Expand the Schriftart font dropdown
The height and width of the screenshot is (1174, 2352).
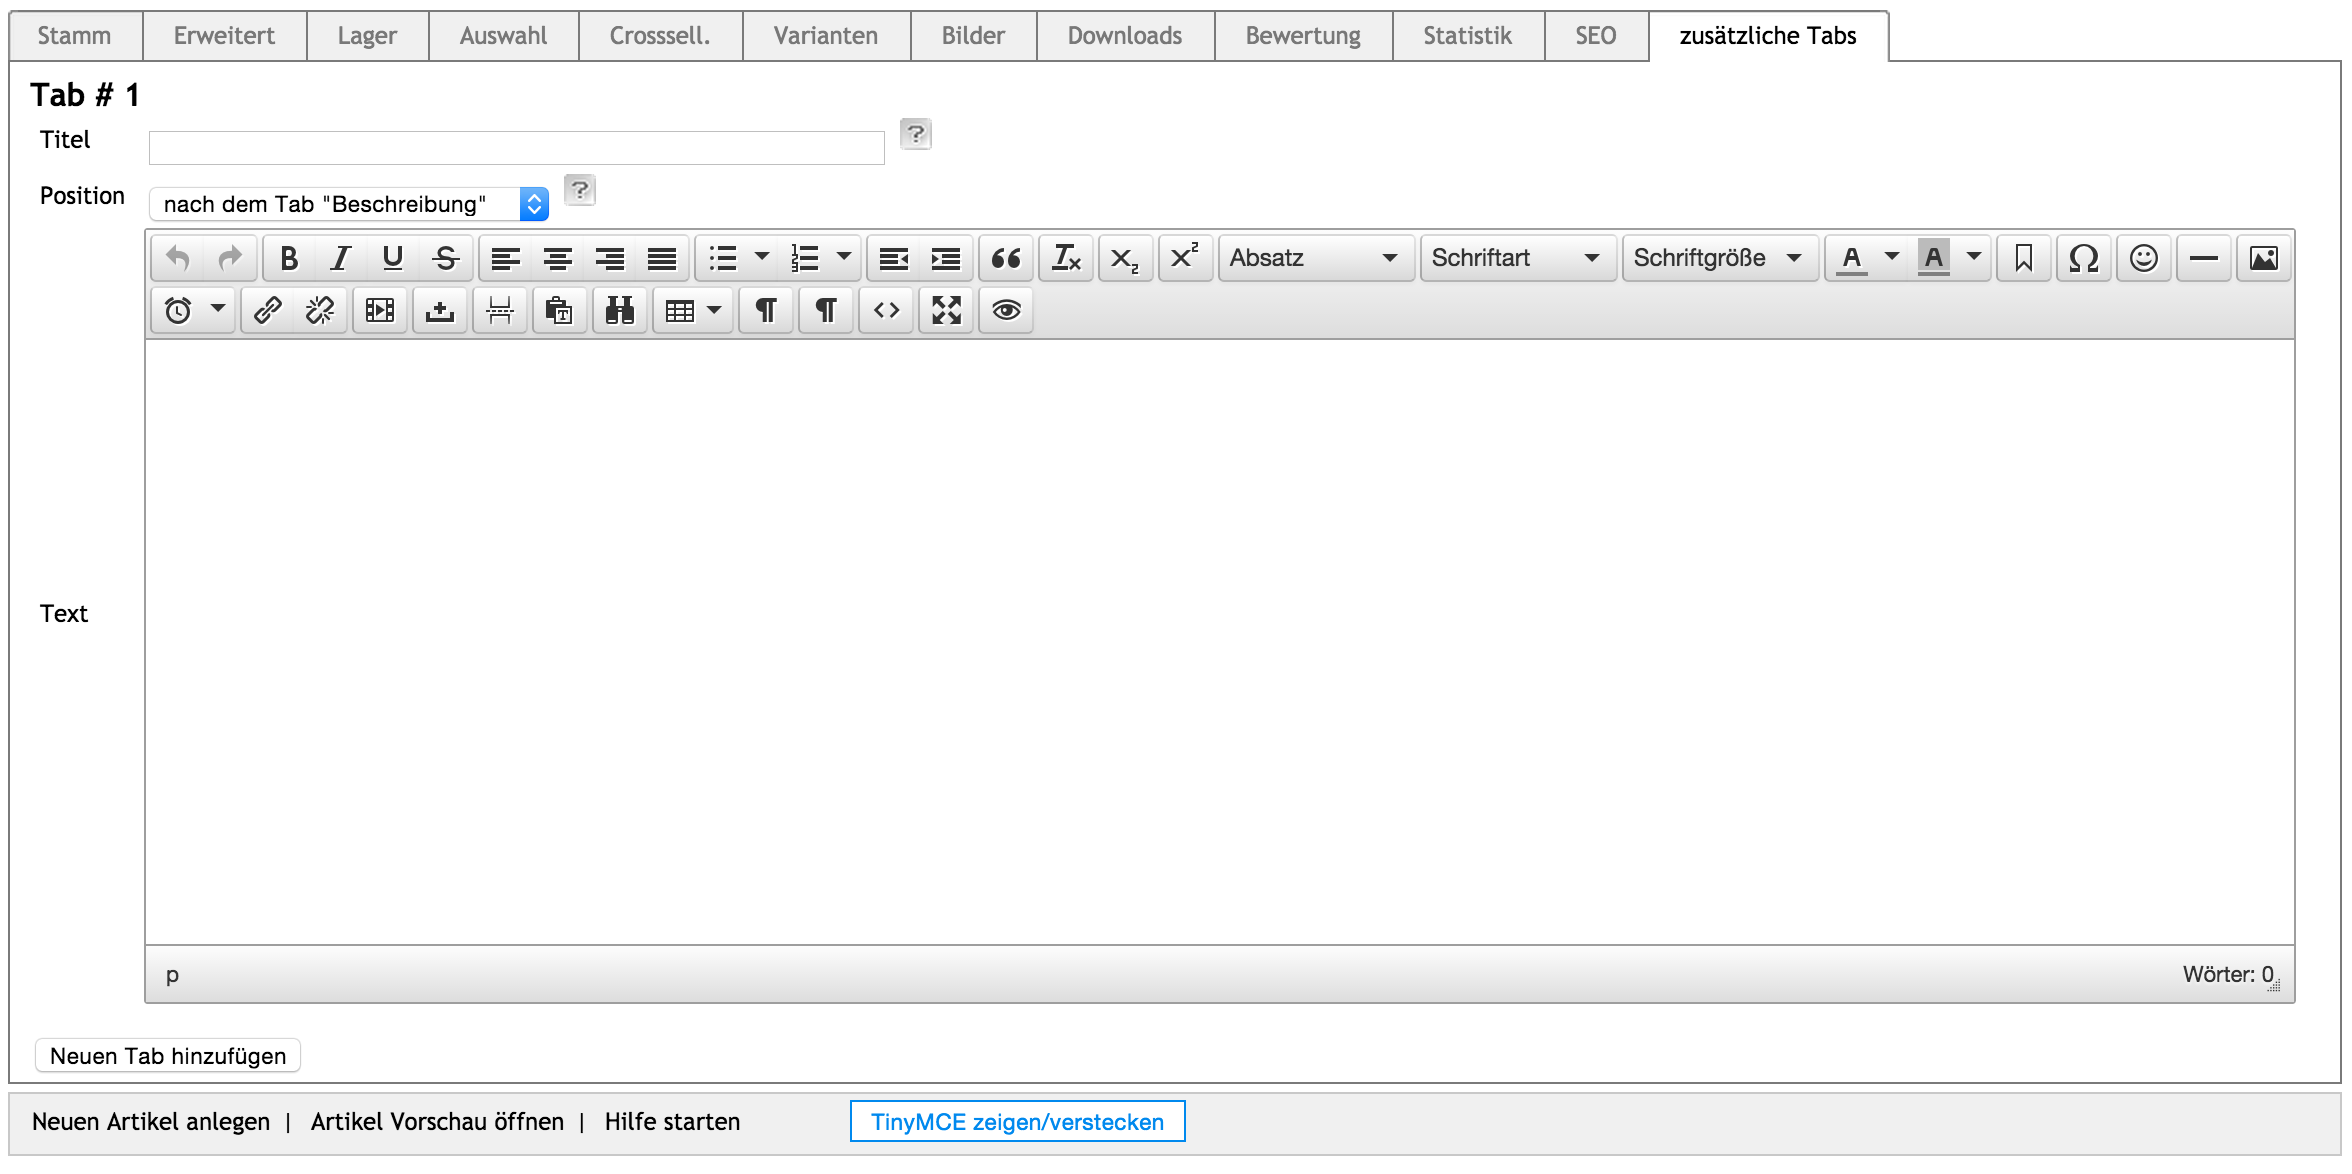(1516, 259)
